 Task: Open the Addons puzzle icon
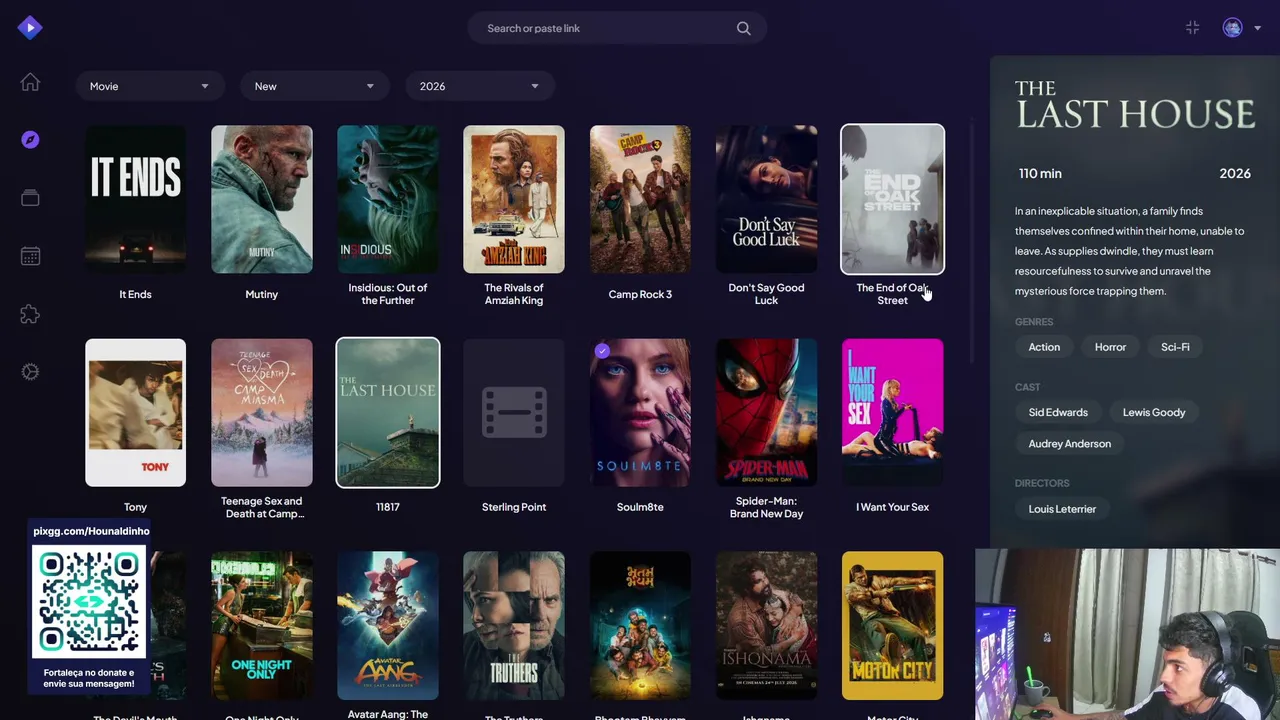[x=30, y=314]
